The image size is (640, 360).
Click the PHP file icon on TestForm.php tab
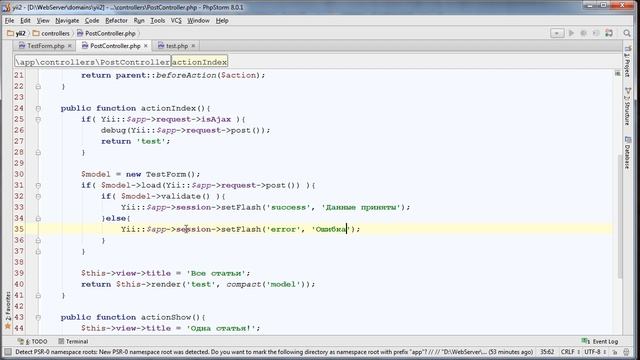click(x=22, y=46)
